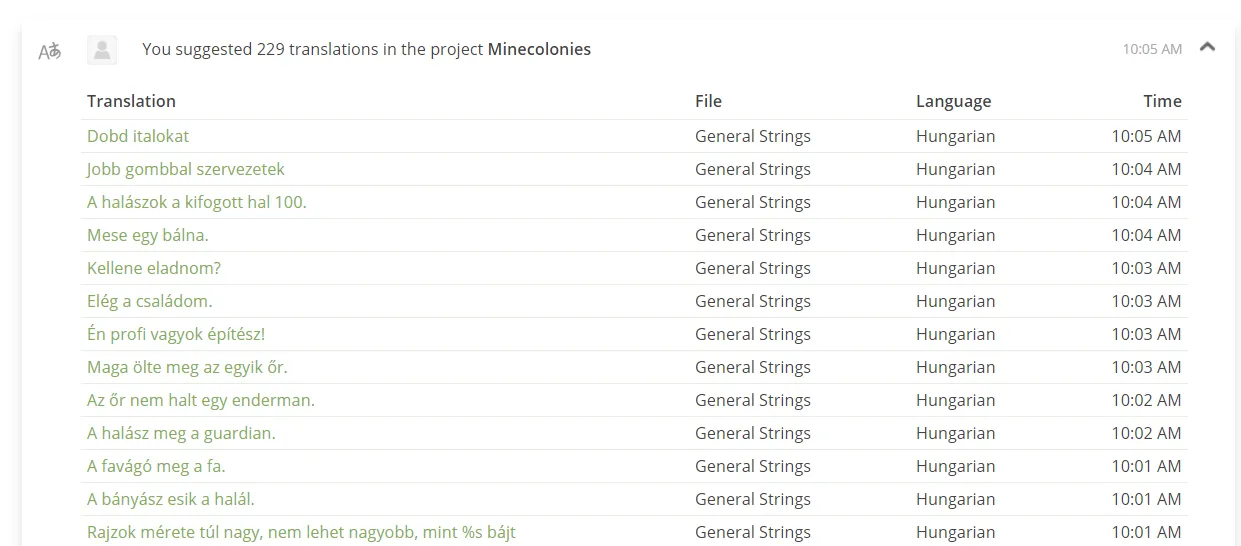Open 'Az őr nem halt egy enderman.'
1241x546 pixels.
point(201,400)
